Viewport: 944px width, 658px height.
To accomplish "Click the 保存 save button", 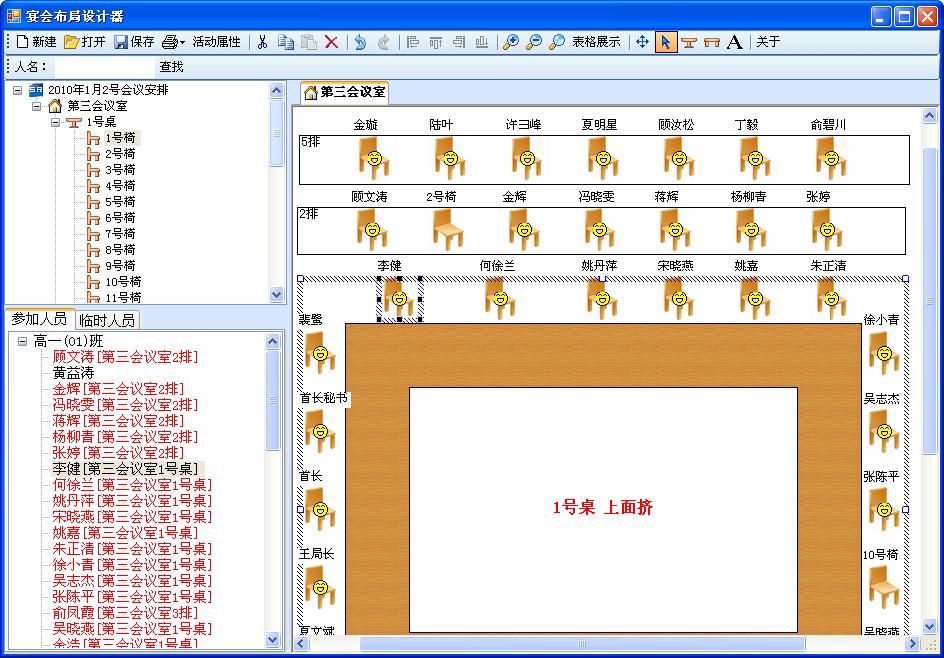I will pos(134,42).
